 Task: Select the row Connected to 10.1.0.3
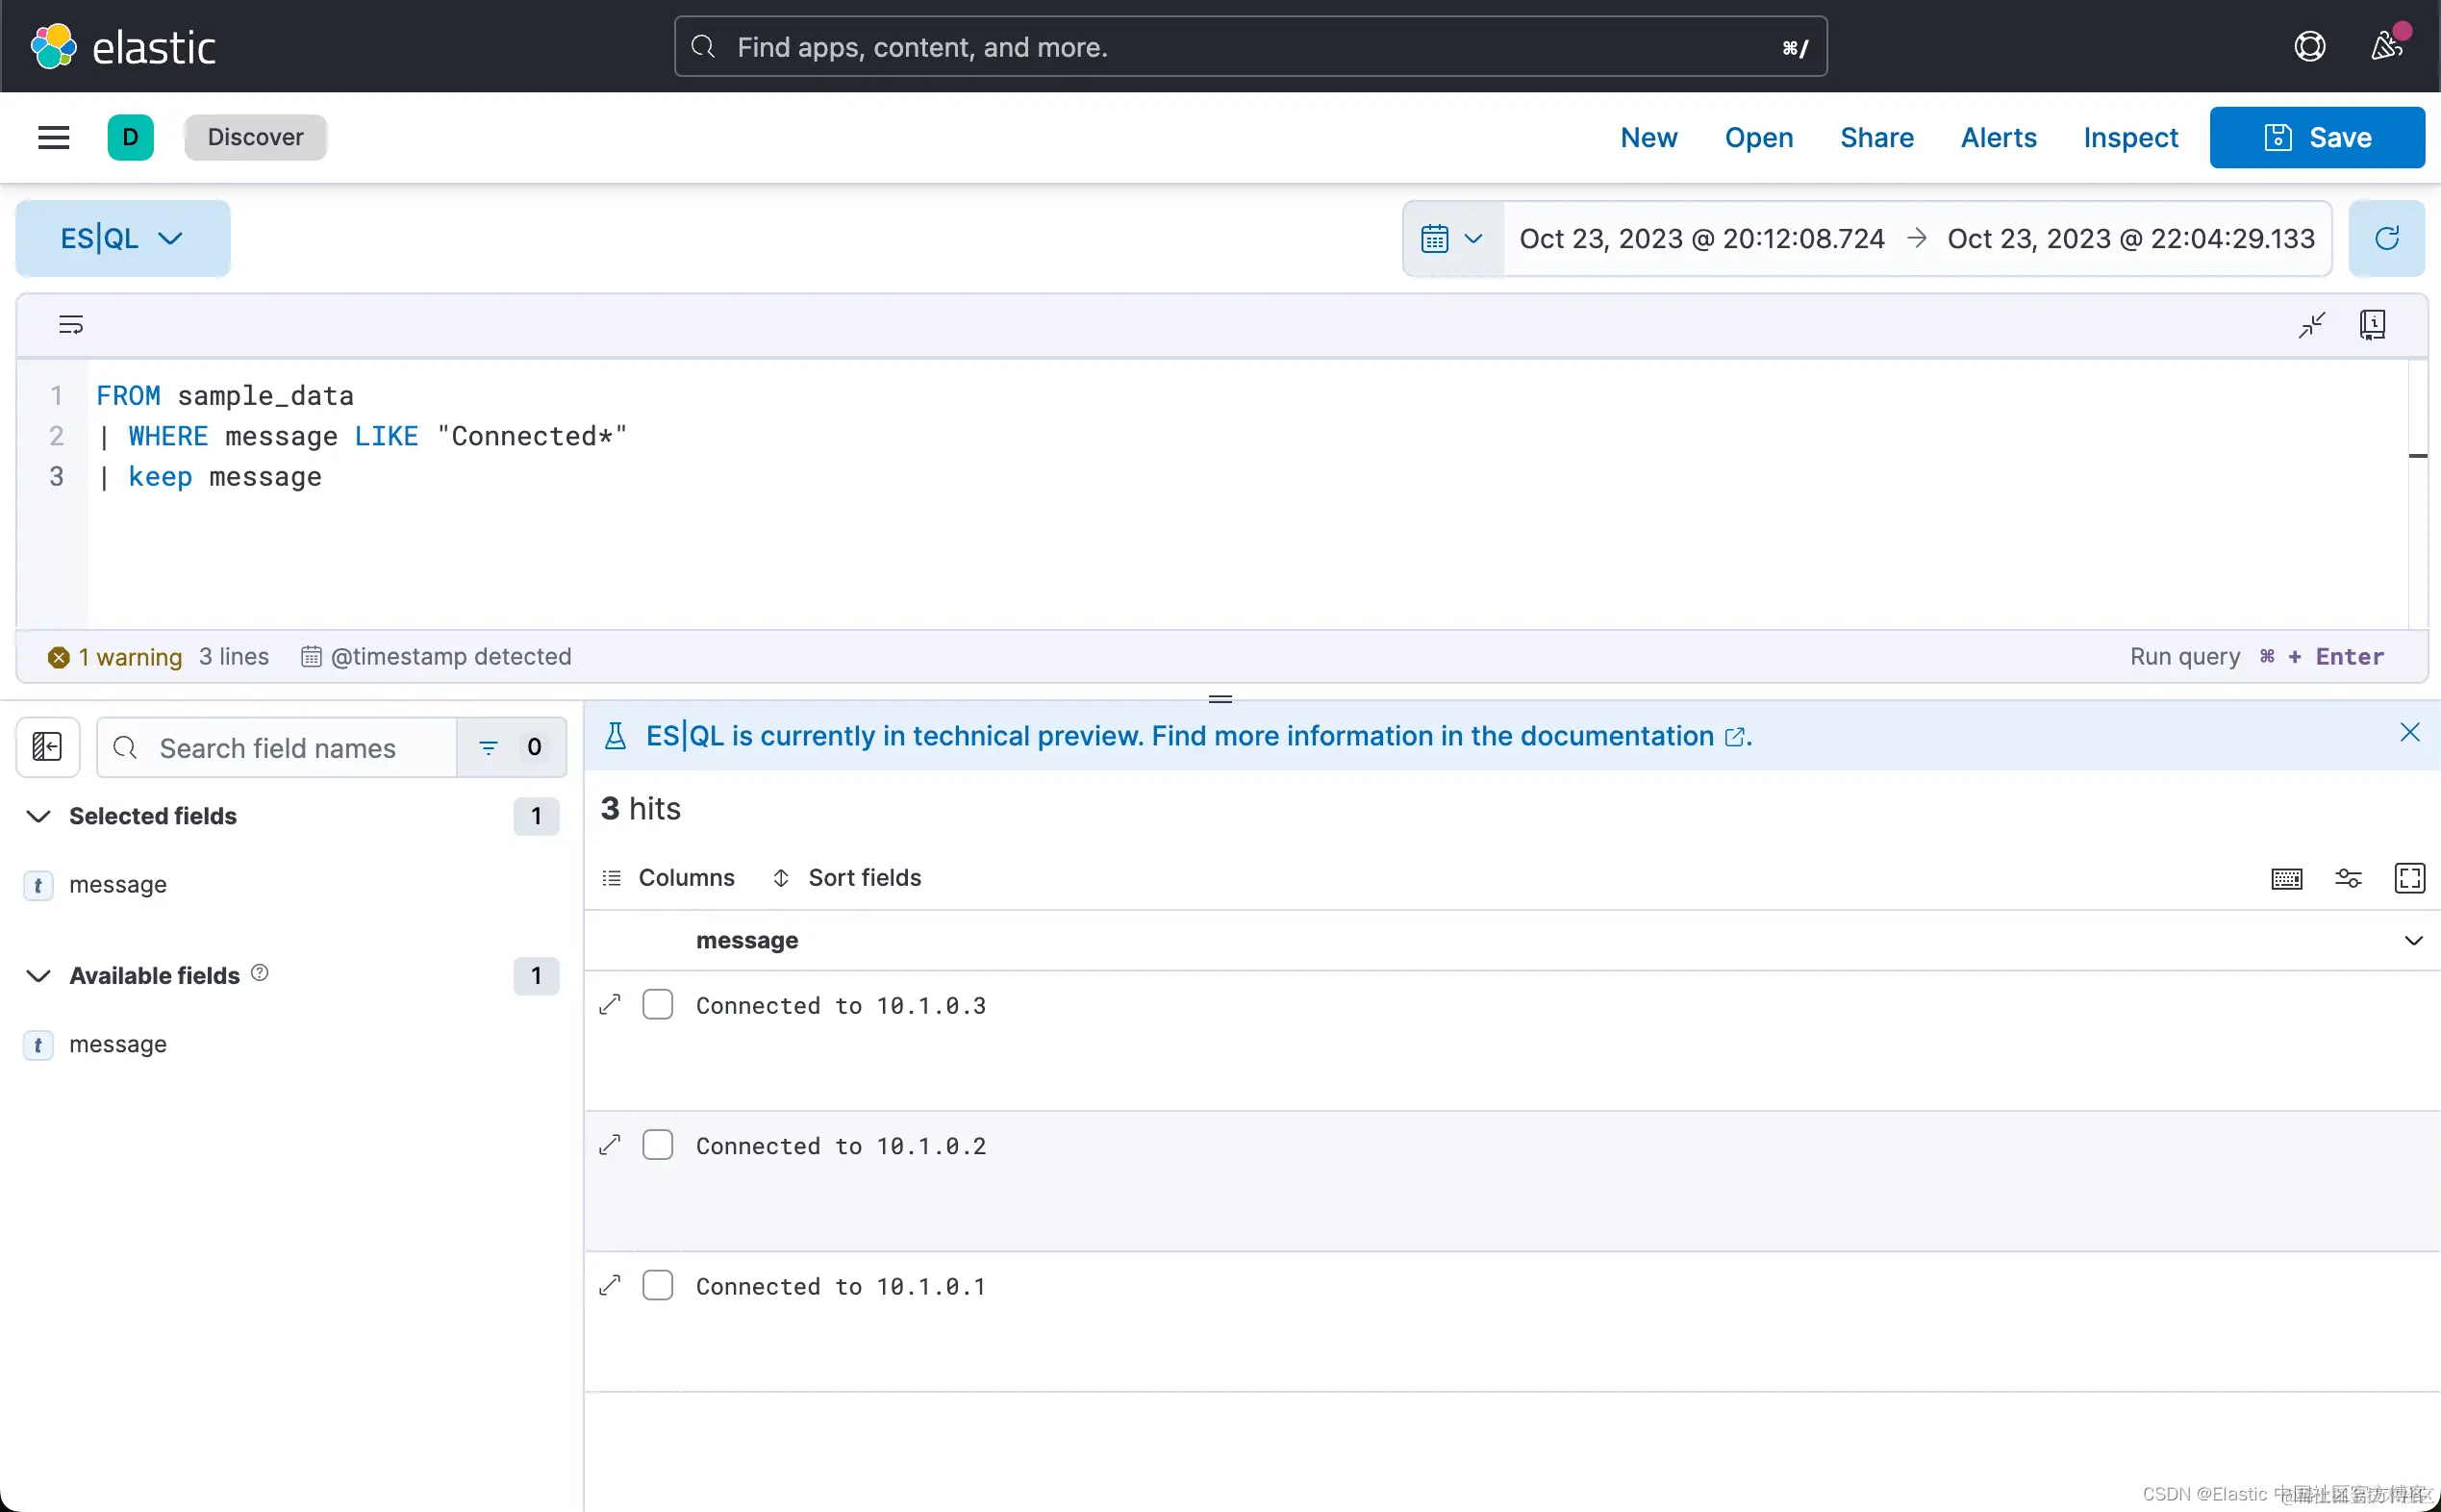(x=658, y=1005)
